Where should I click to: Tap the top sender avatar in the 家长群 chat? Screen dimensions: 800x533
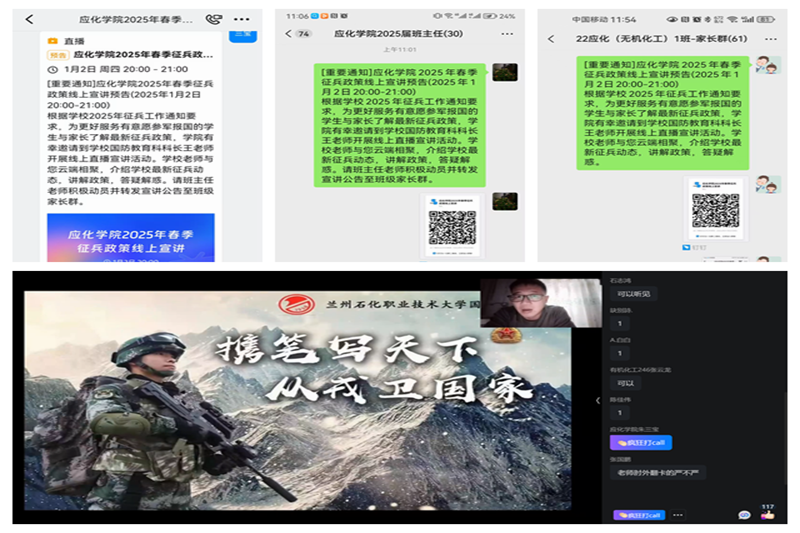click(x=766, y=65)
